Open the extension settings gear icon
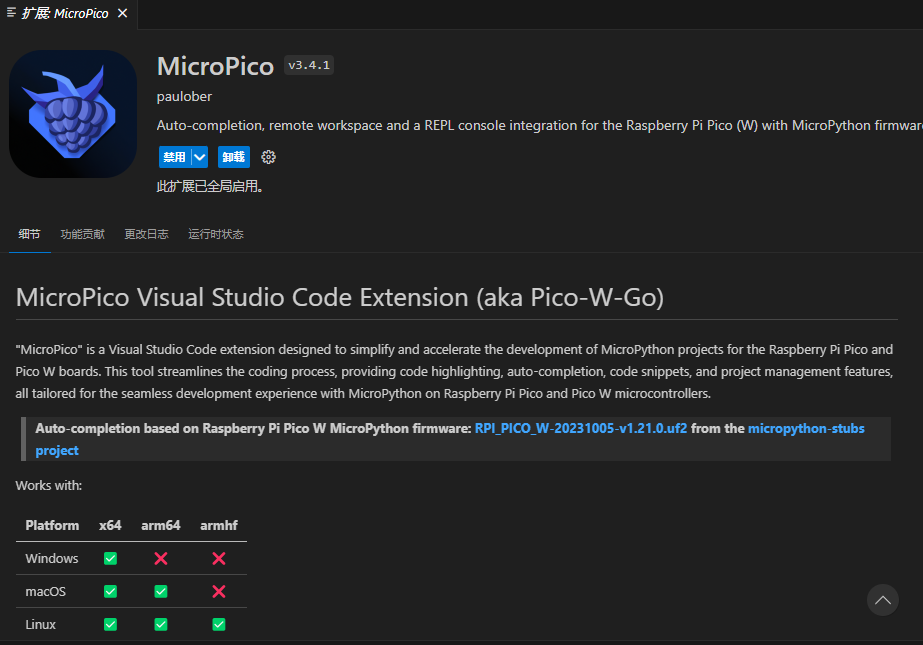 tap(268, 157)
